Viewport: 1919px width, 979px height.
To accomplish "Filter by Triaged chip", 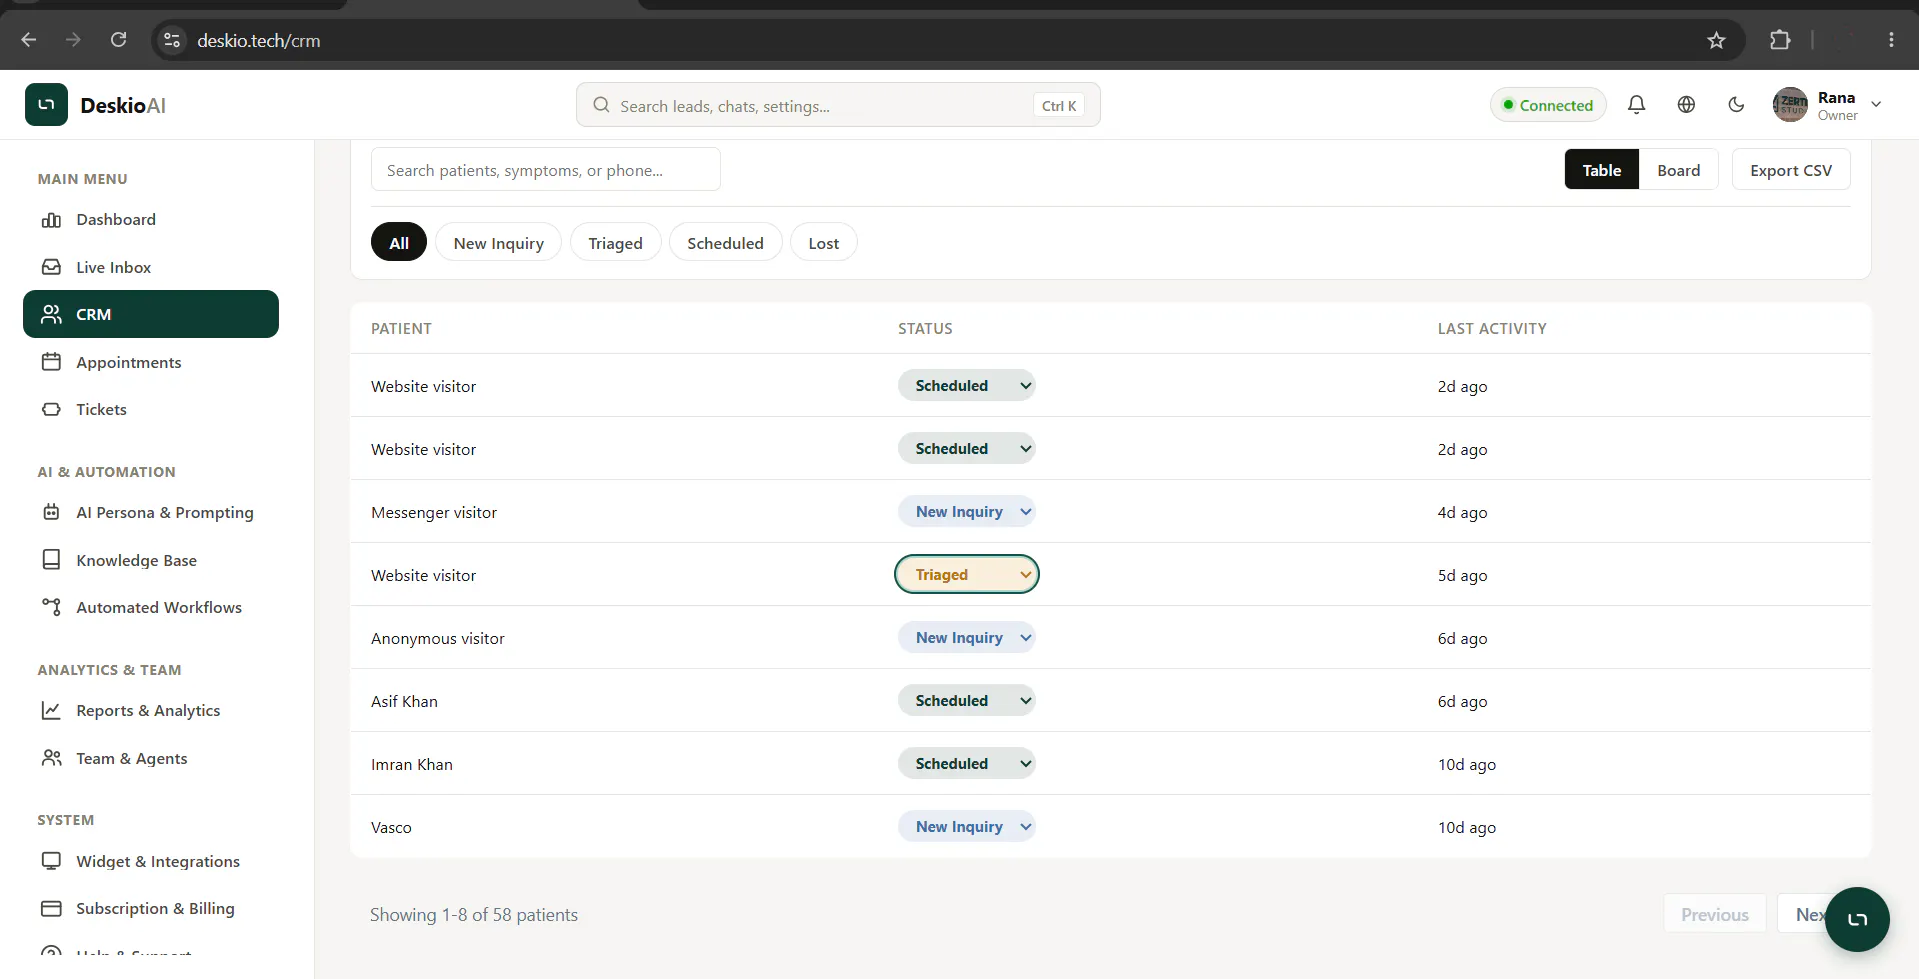I will [x=615, y=243].
